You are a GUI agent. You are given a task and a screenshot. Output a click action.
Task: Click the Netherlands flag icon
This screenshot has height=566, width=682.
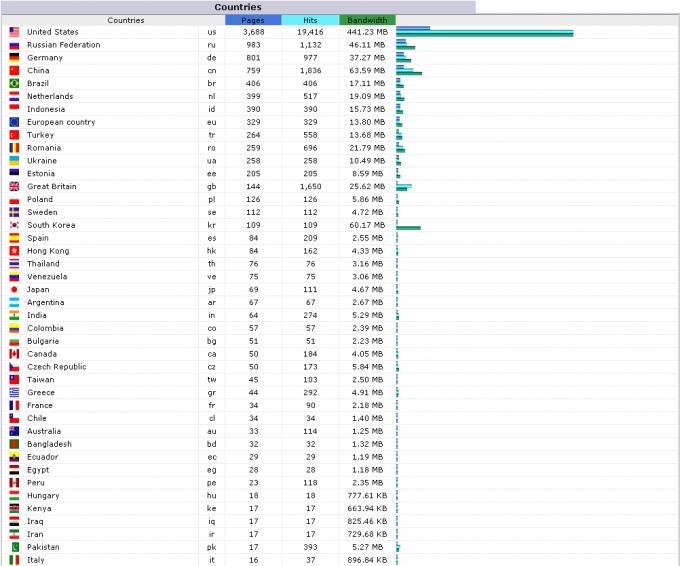(14, 96)
